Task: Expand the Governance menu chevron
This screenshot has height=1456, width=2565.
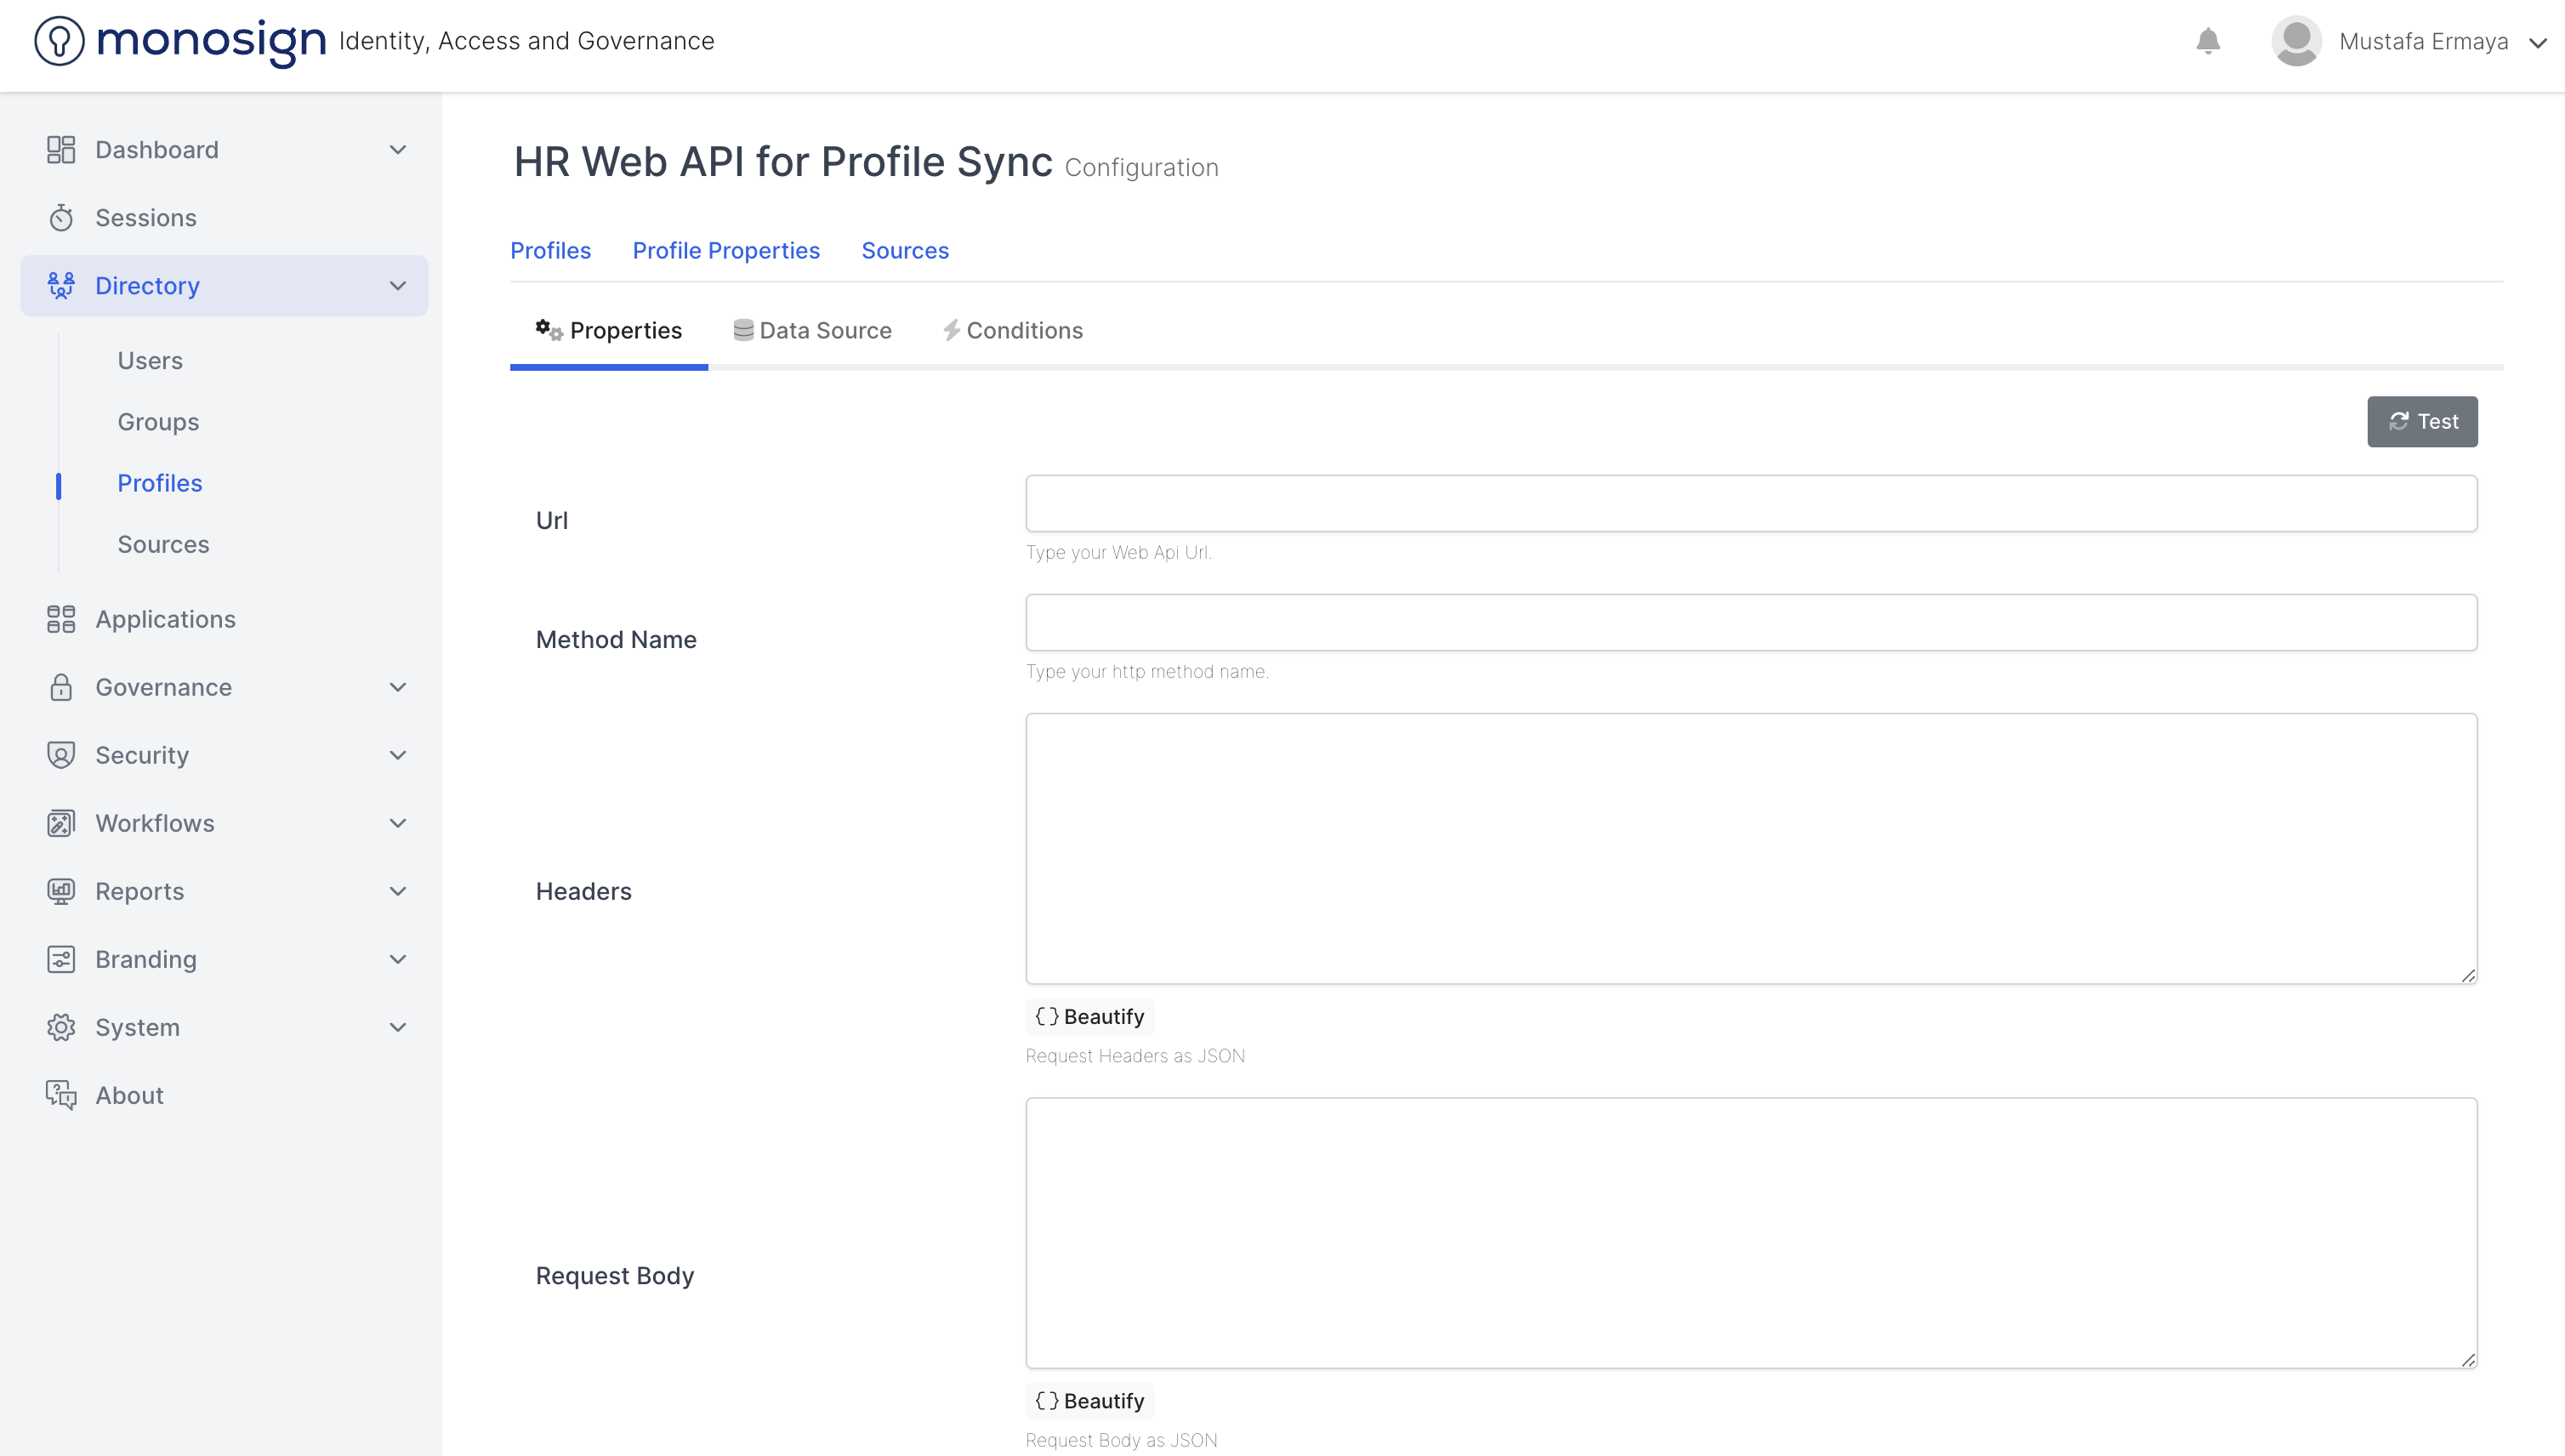Action: click(398, 687)
